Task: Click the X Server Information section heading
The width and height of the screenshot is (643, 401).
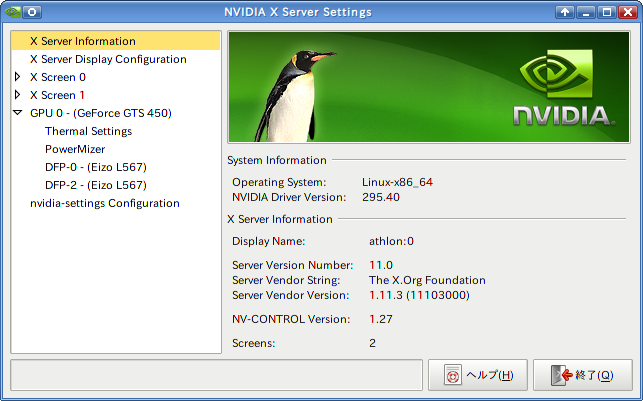Action: [280, 219]
